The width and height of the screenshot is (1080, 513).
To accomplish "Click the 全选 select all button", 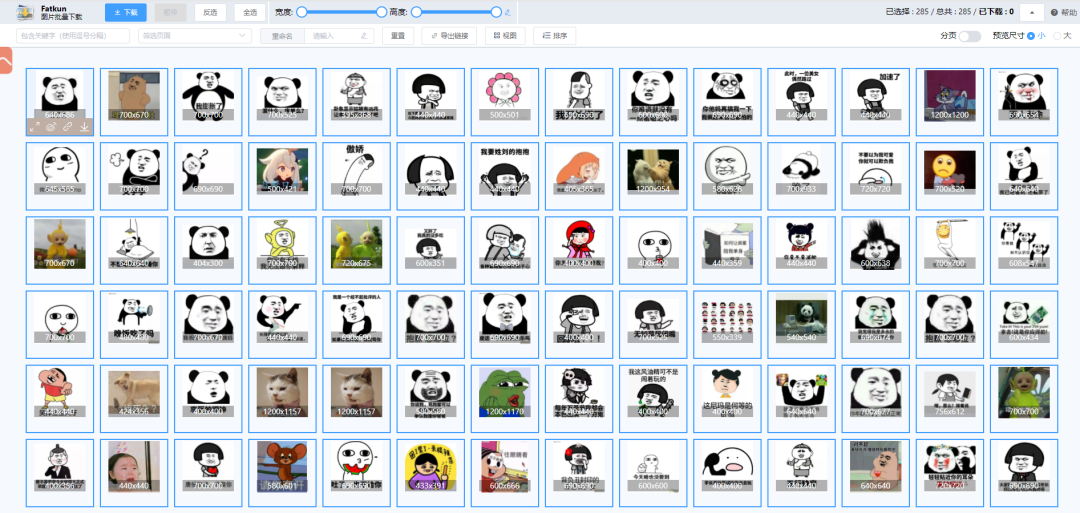I will (x=247, y=12).
